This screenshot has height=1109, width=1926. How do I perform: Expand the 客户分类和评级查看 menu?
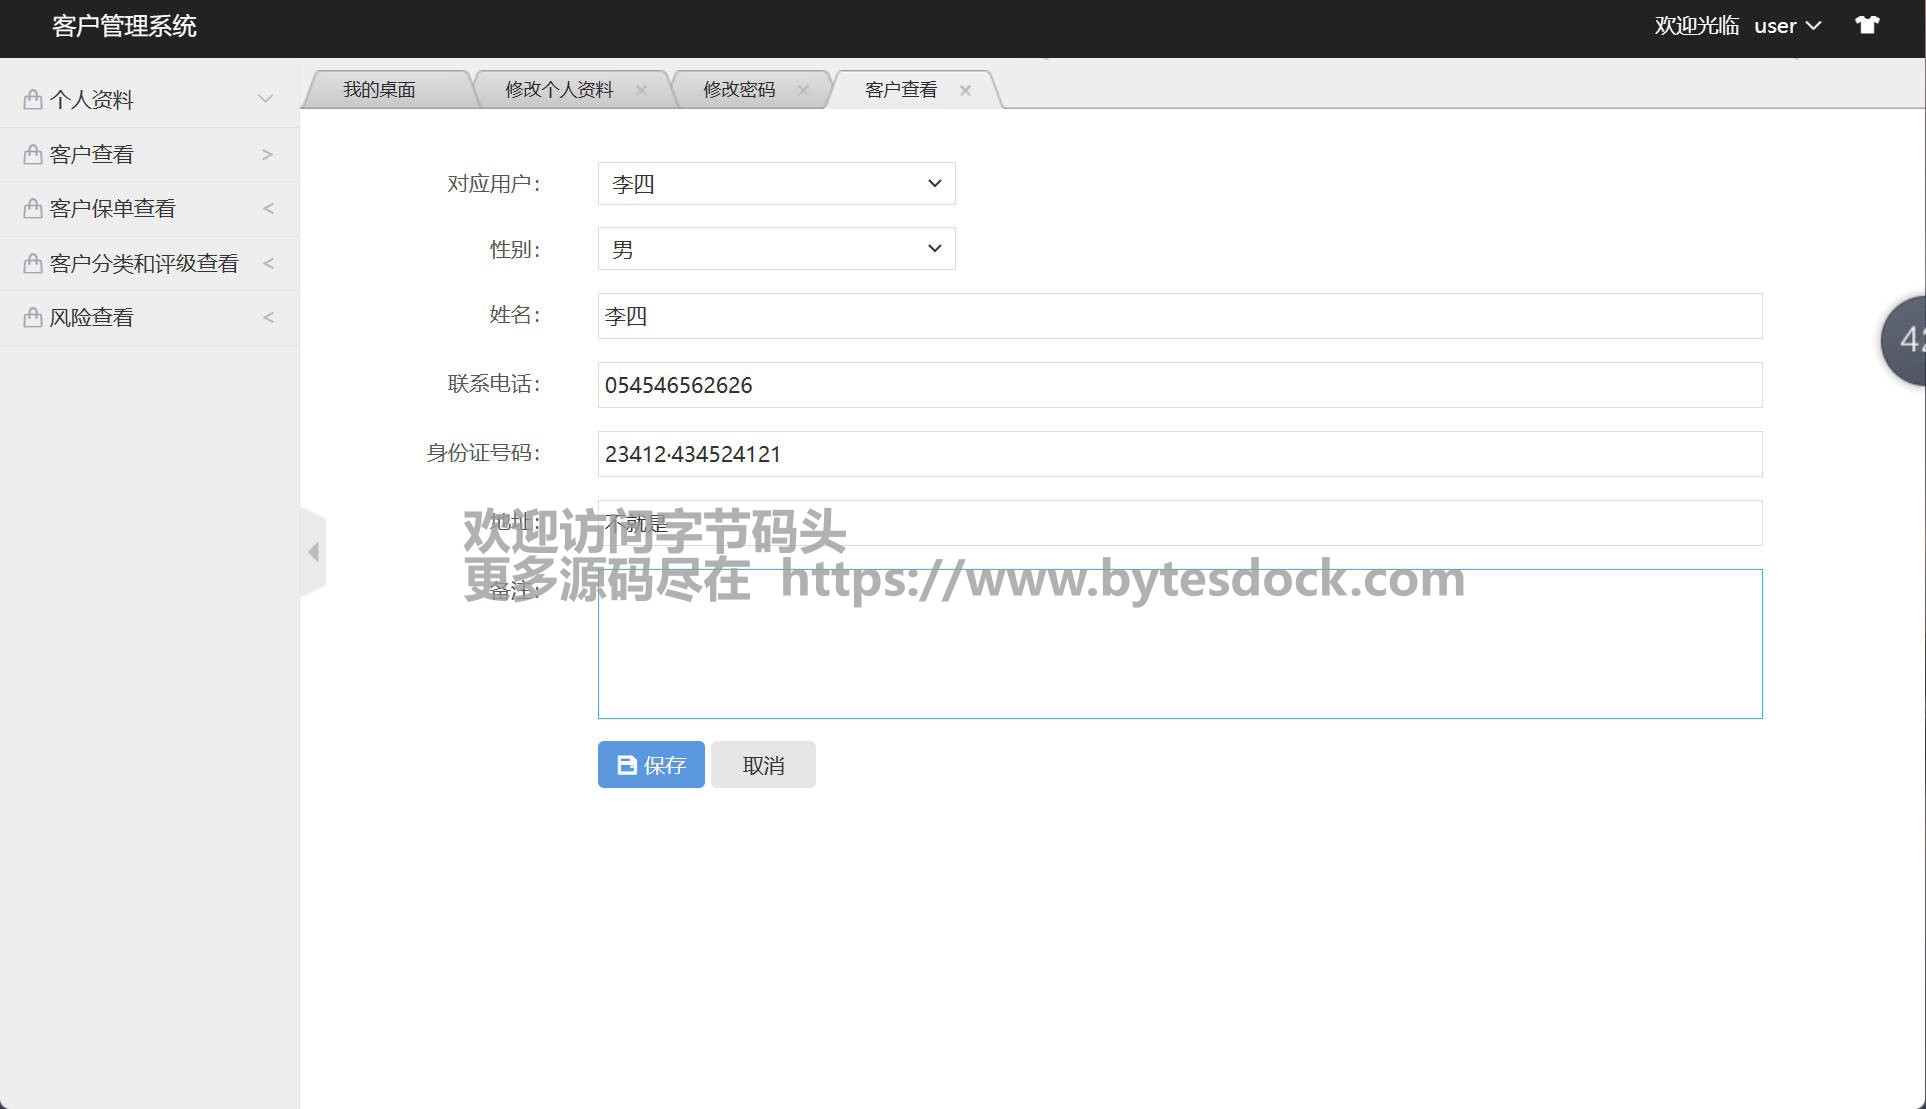pos(144,263)
